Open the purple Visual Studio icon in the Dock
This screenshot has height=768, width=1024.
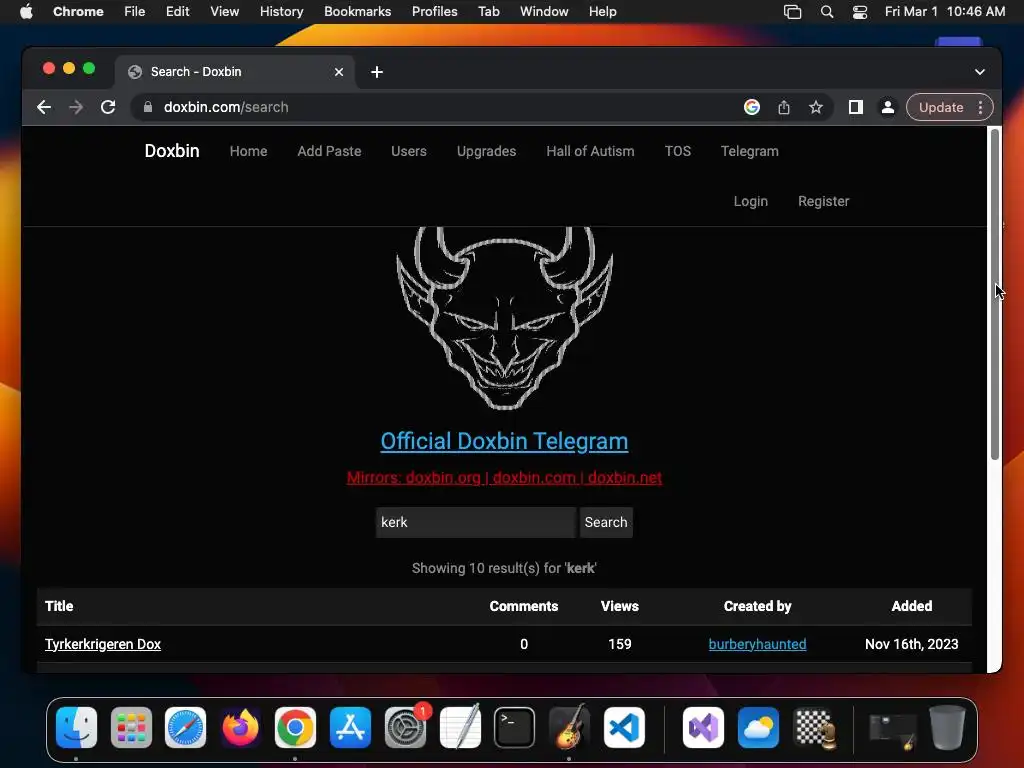tap(703, 728)
